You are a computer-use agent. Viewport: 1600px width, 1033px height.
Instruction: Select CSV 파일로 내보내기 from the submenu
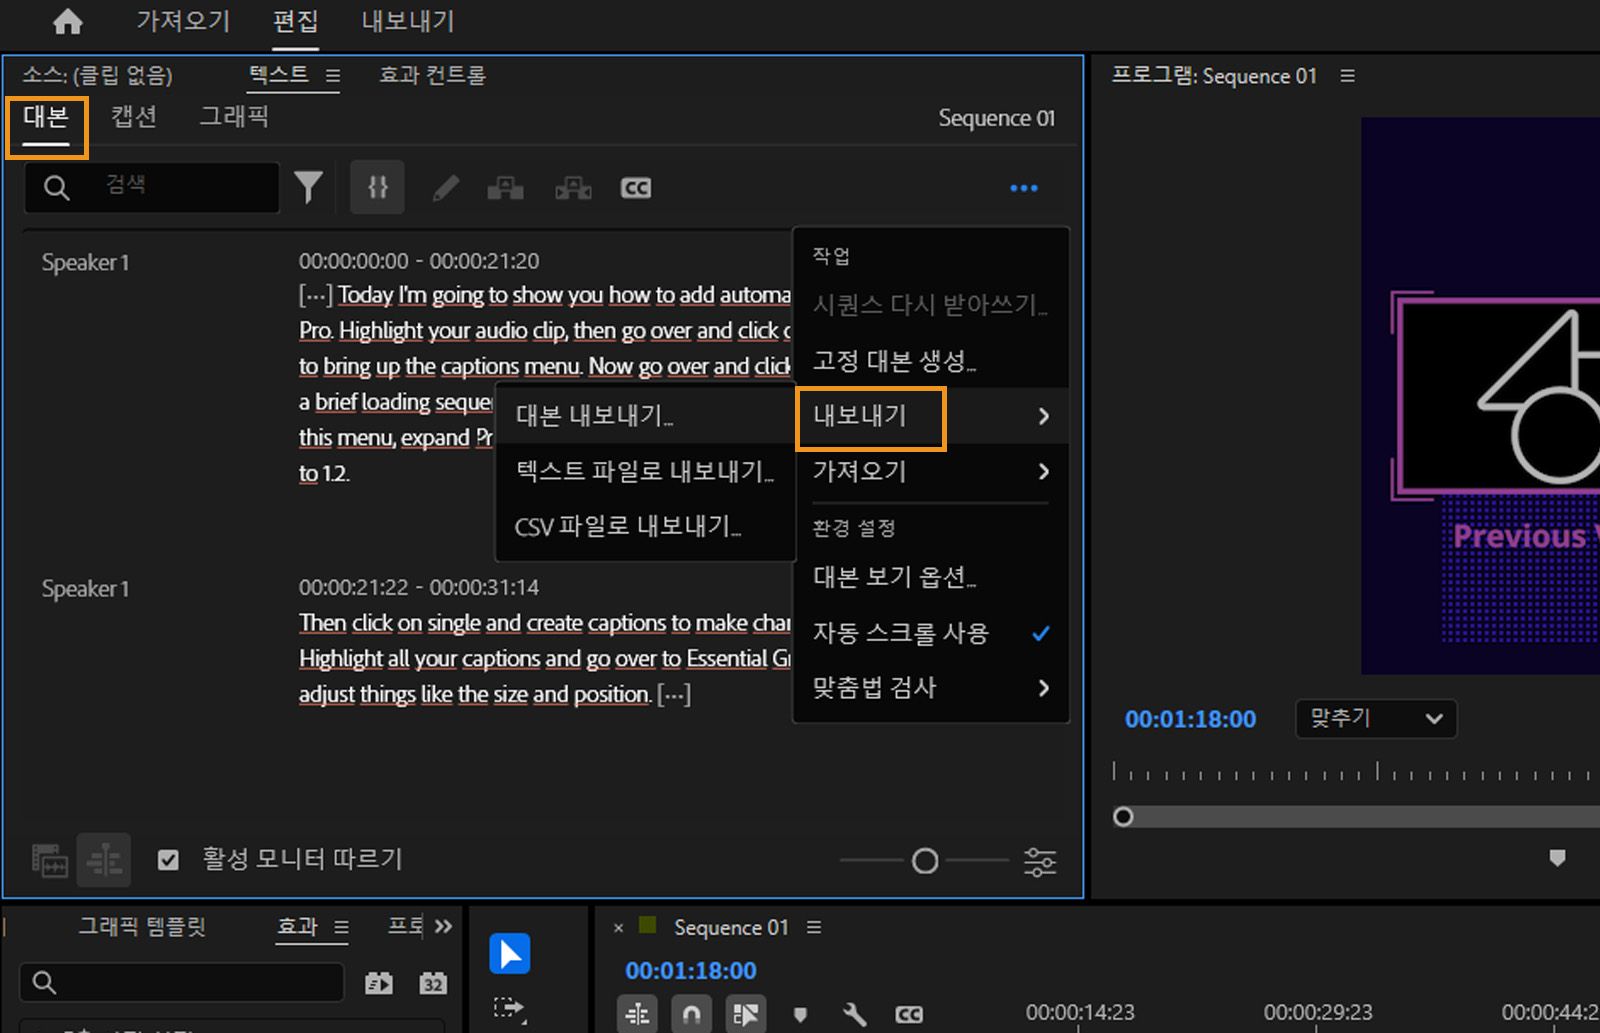point(629,527)
